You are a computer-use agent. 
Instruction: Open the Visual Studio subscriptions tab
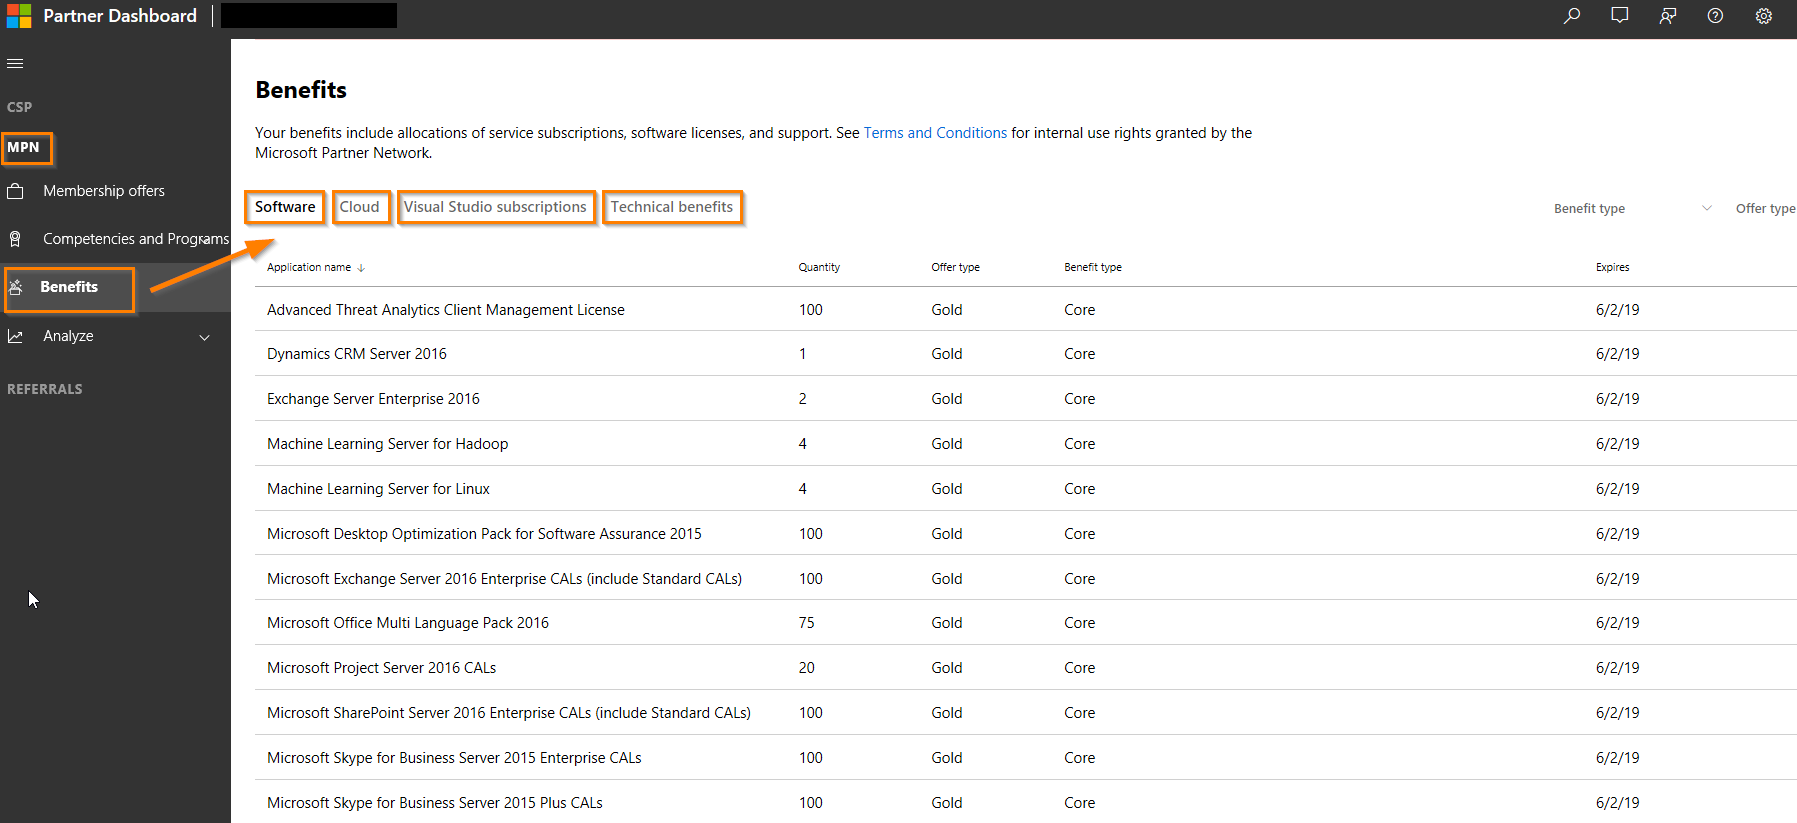click(495, 207)
